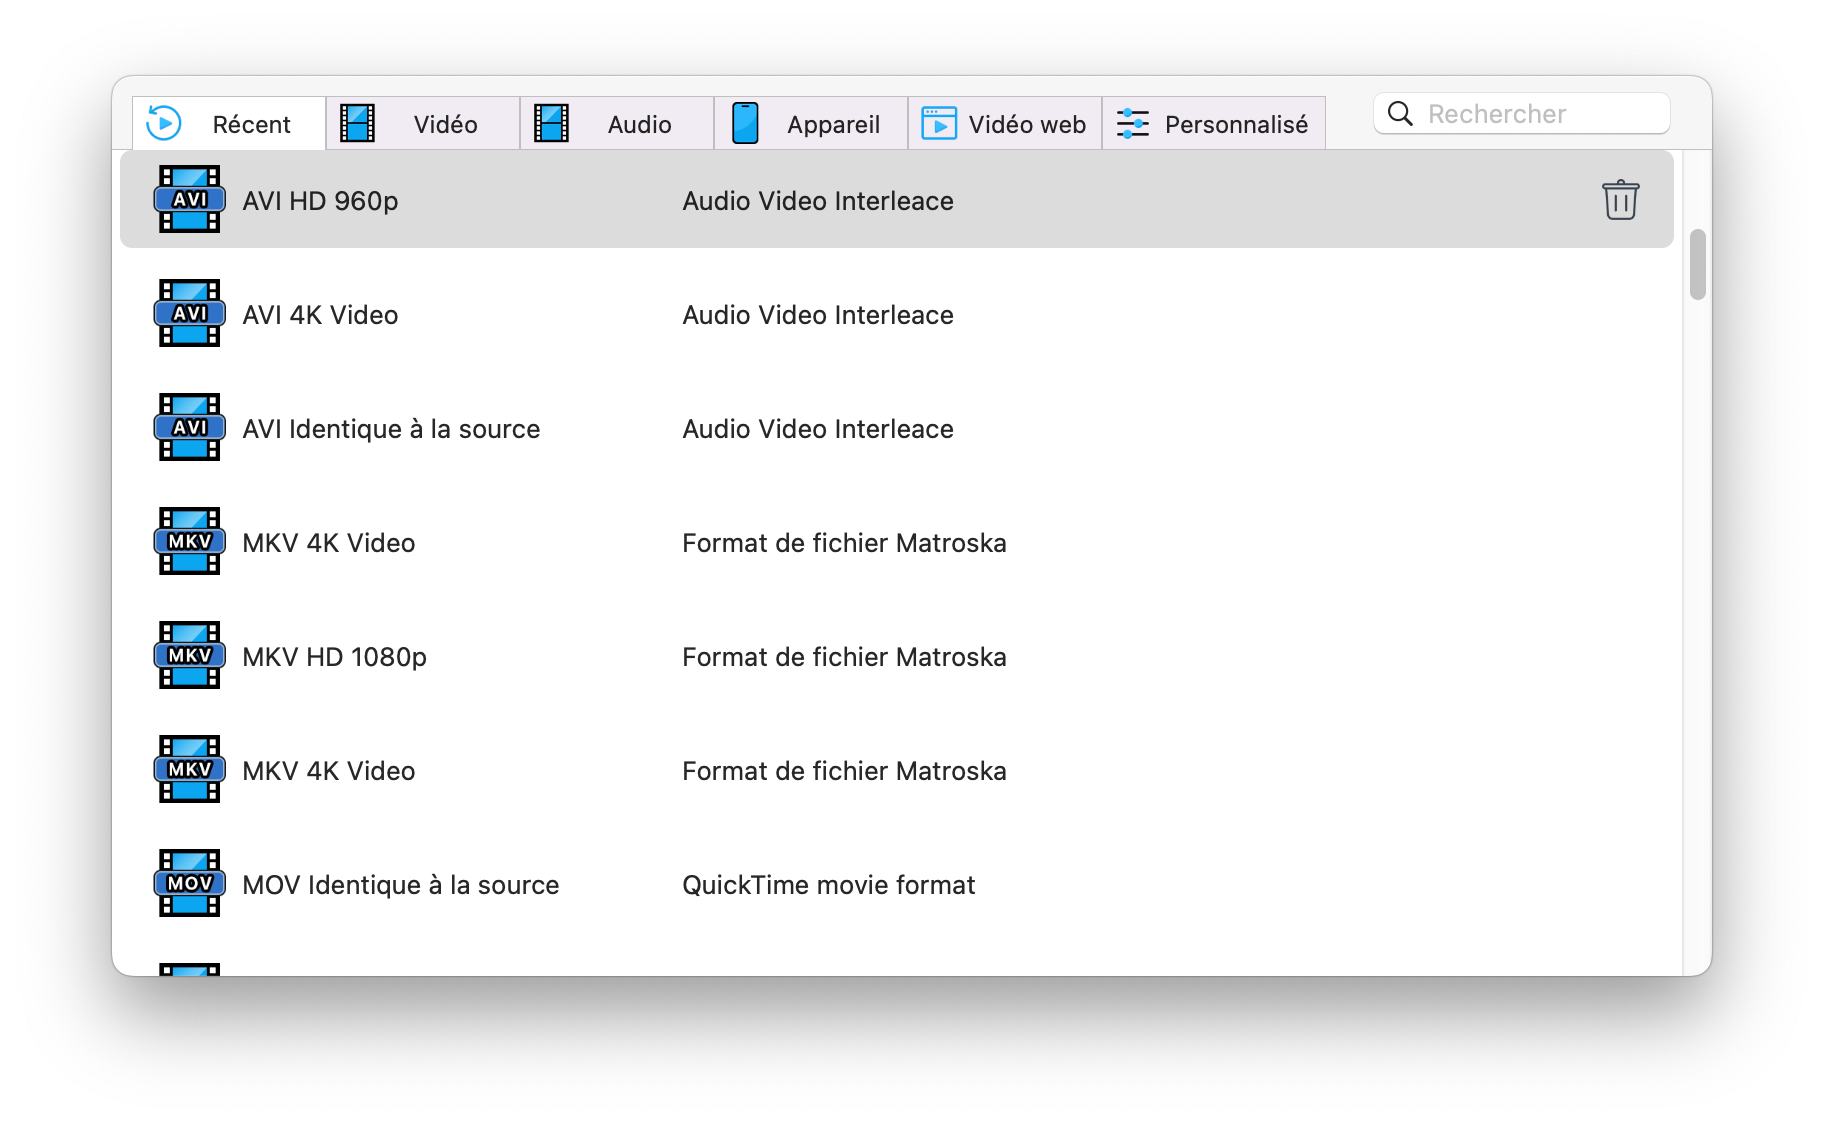This screenshot has width=1824, height=1124.
Task: Delete the AVI HD 960p preset with trash icon
Action: pos(1619,200)
